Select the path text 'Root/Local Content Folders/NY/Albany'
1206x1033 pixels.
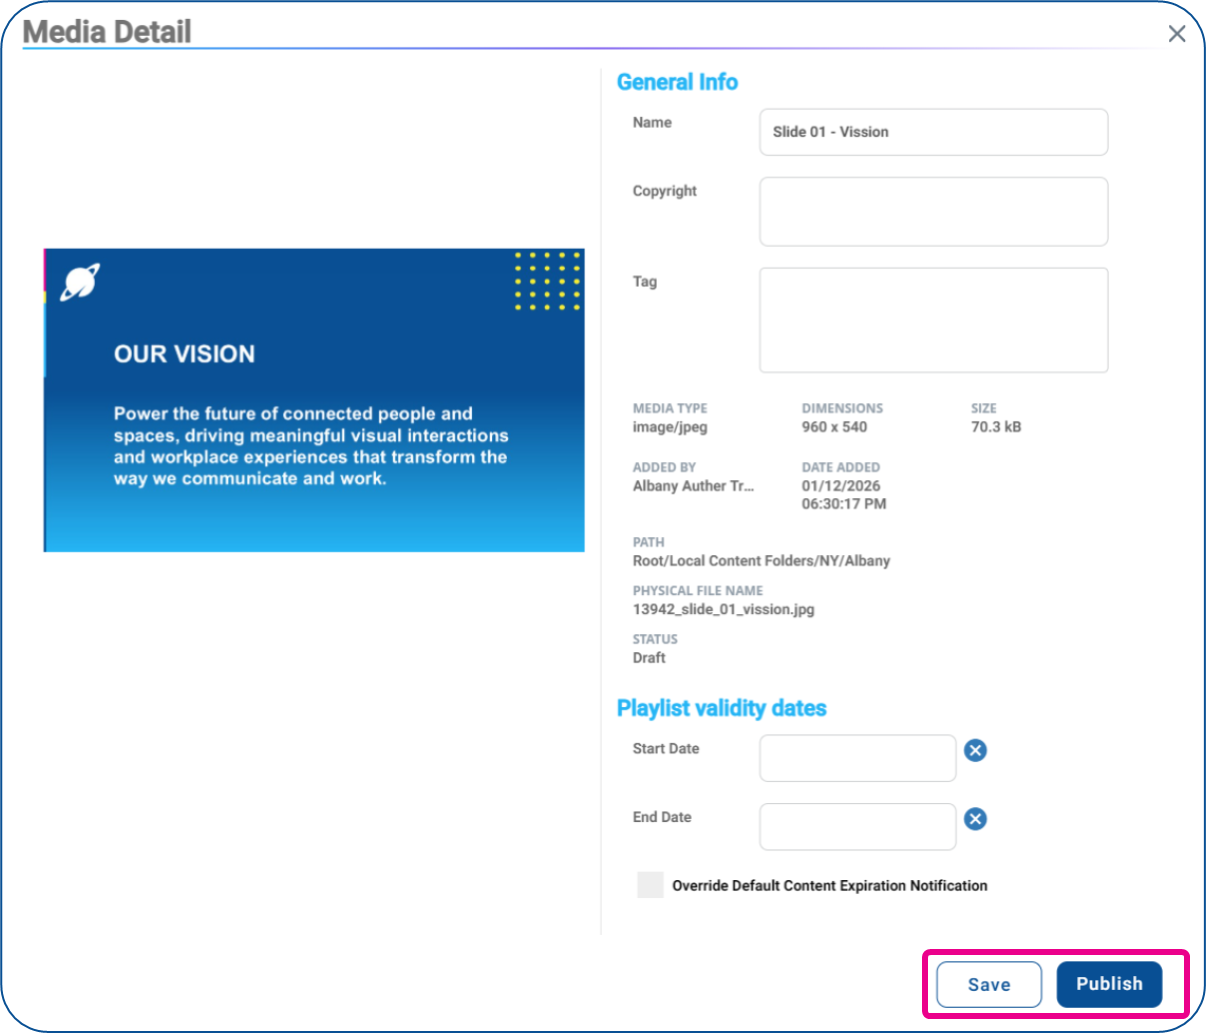pyautogui.click(x=761, y=561)
